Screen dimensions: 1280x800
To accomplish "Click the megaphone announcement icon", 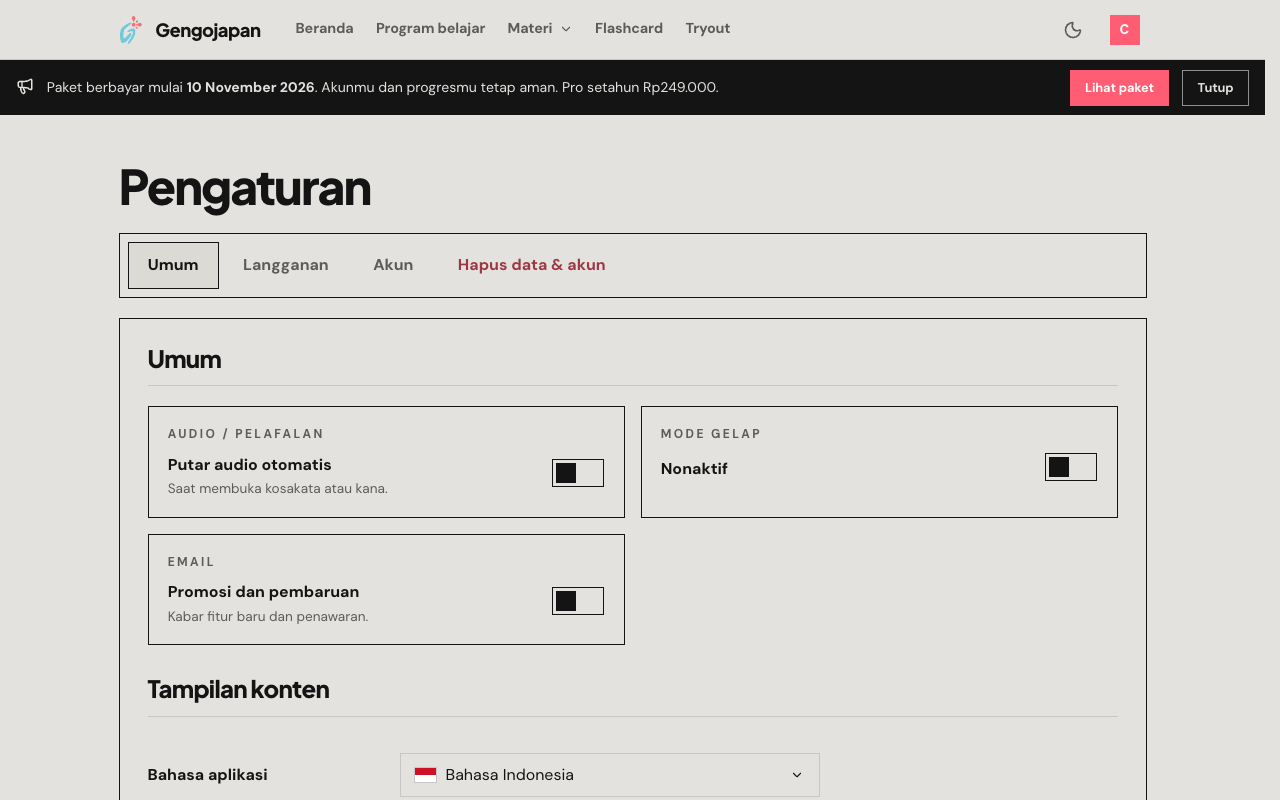I will point(25,87).
